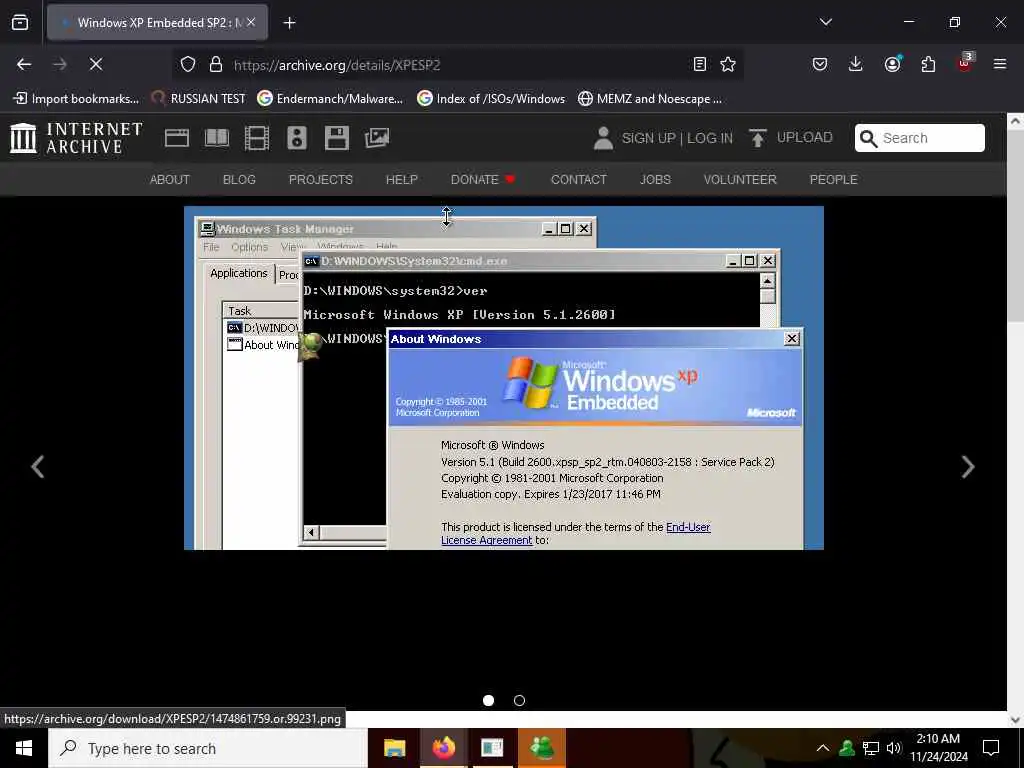Open the Extensions puzzle icon
The width and height of the screenshot is (1024, 768).
tap(928, 64)
